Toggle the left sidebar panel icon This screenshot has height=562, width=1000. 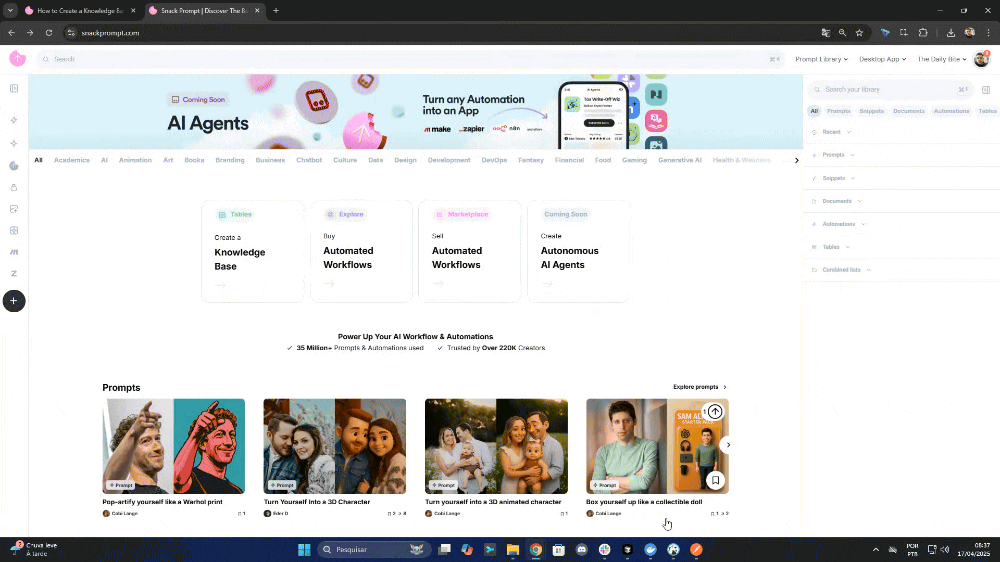(14, 89)
